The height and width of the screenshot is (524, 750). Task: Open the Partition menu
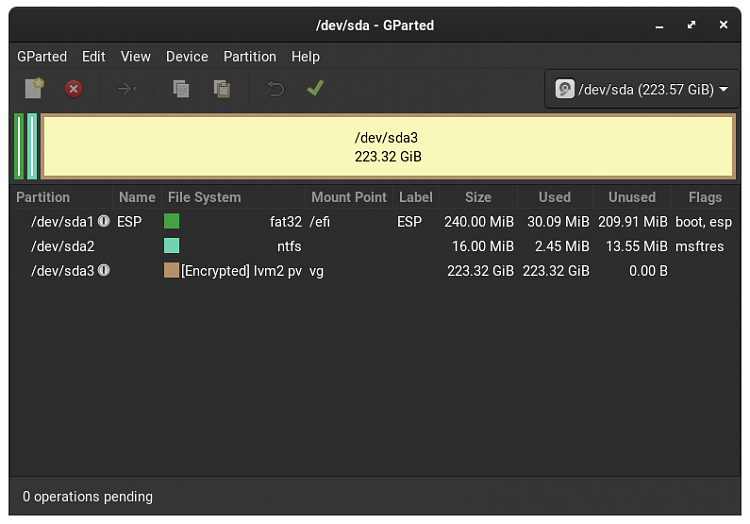250,57
